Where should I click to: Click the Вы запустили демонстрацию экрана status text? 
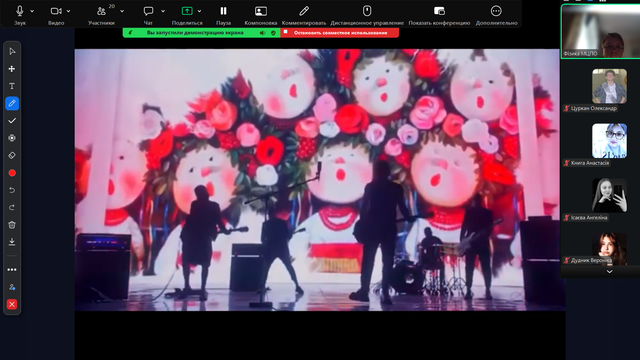(195, 33)
